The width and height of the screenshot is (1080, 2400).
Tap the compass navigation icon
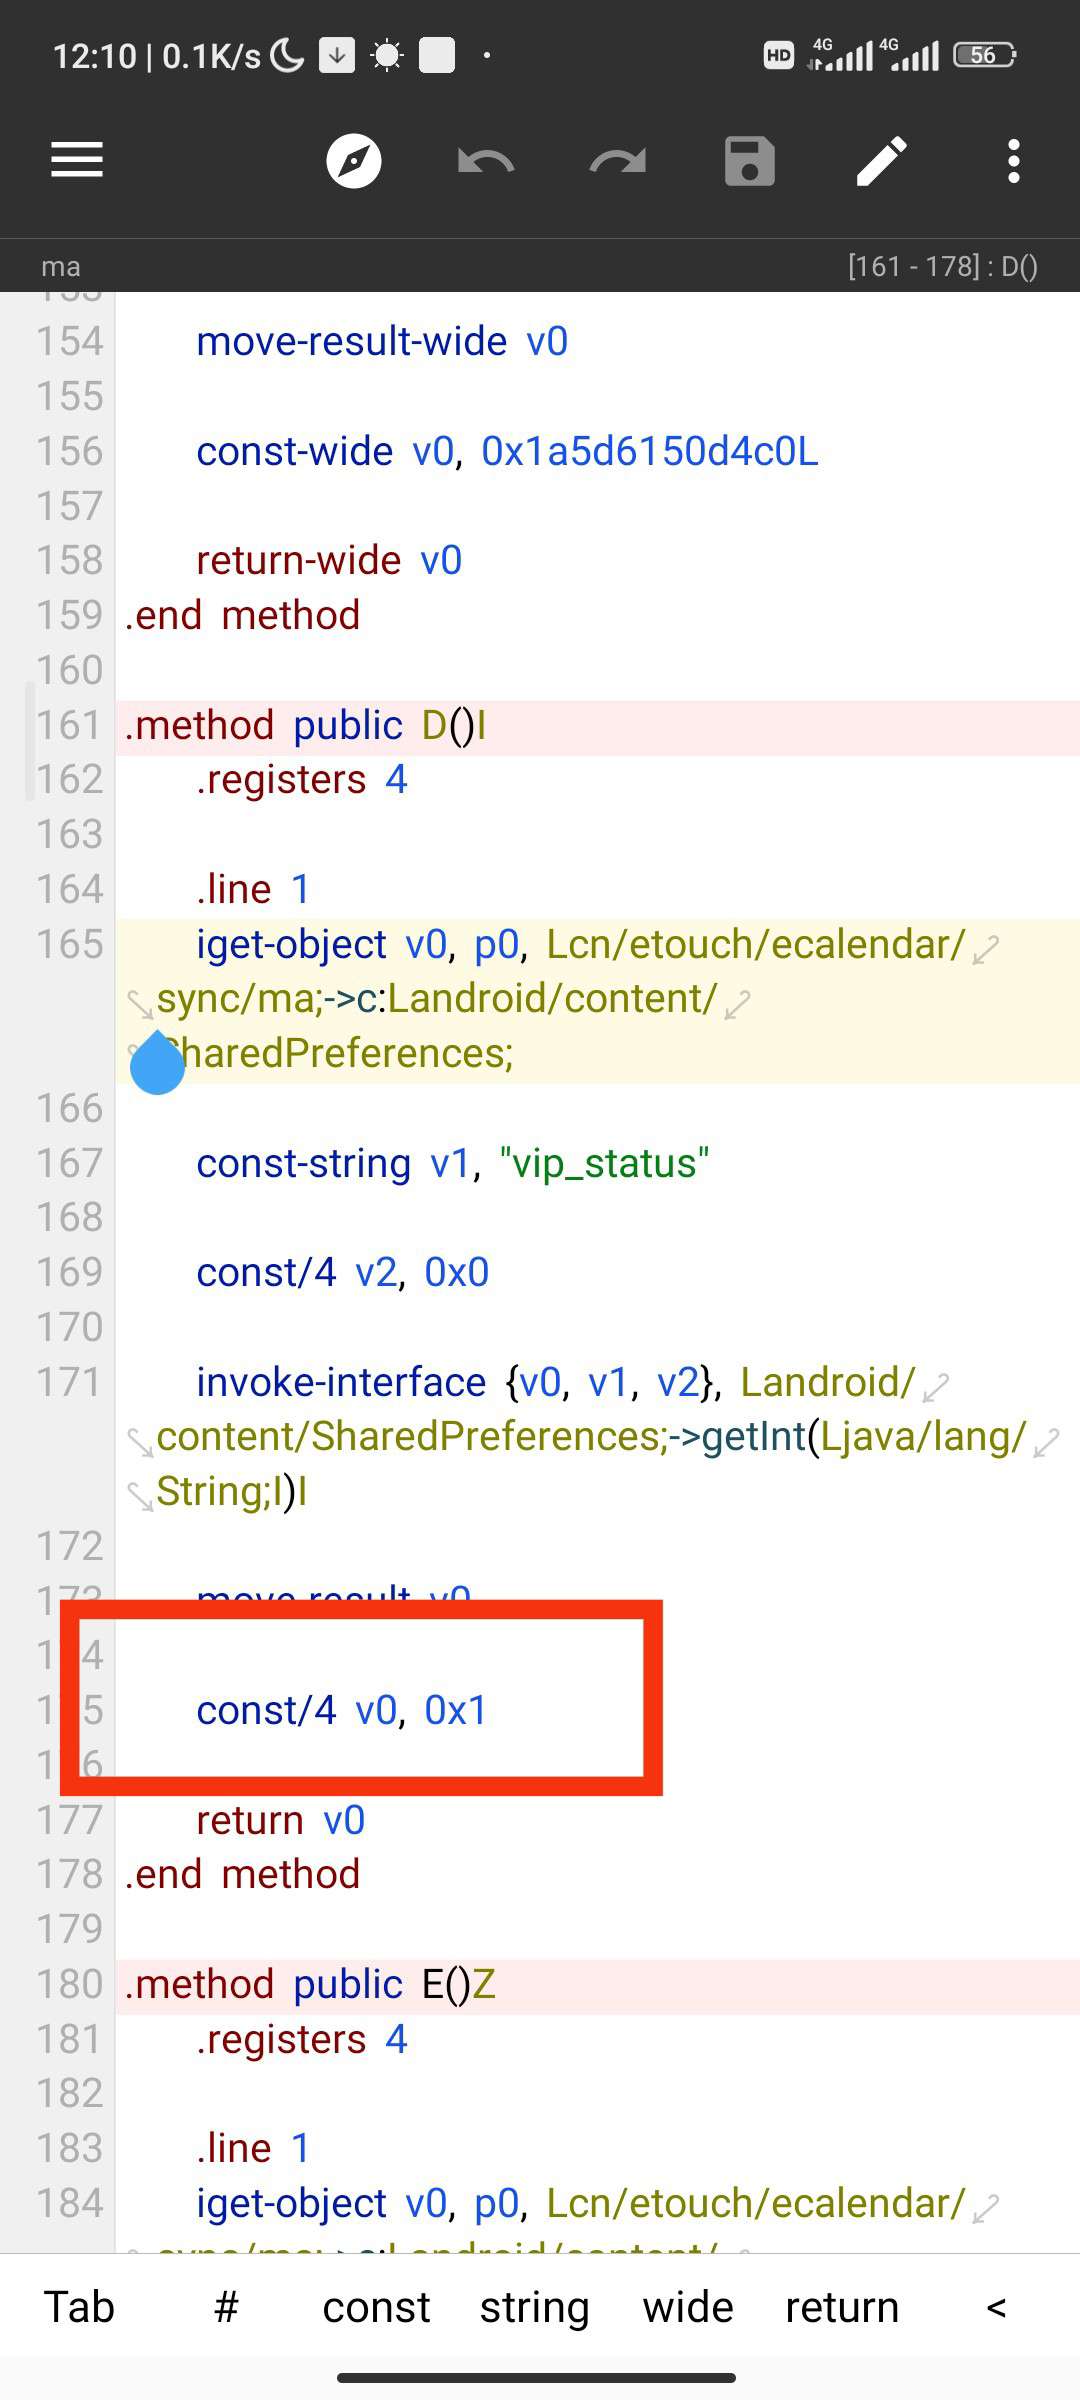[x=354, y=160]
